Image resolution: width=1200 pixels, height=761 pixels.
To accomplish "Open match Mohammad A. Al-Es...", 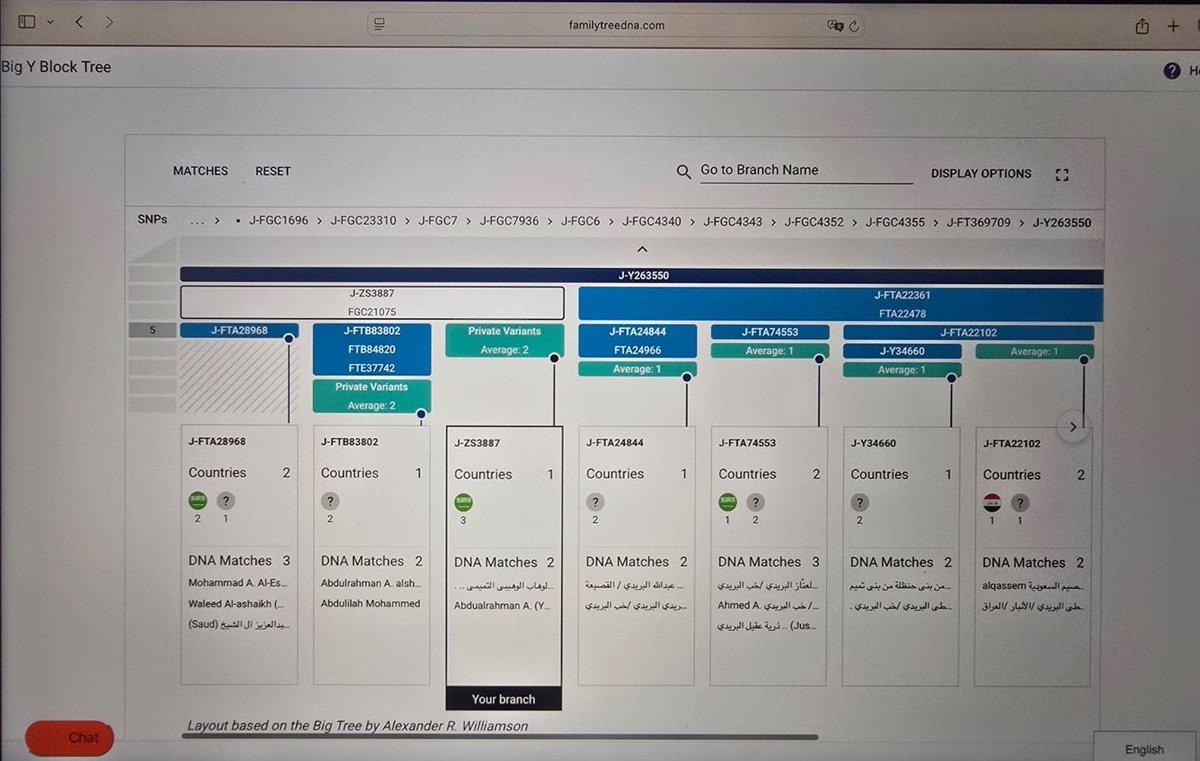I will [240, 584].
